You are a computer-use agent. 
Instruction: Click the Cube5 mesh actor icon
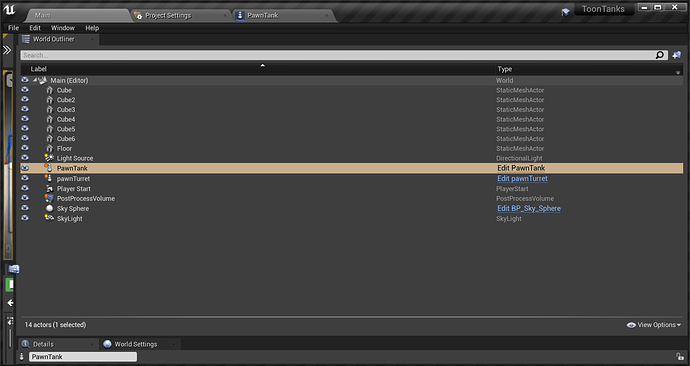(49, 129)
